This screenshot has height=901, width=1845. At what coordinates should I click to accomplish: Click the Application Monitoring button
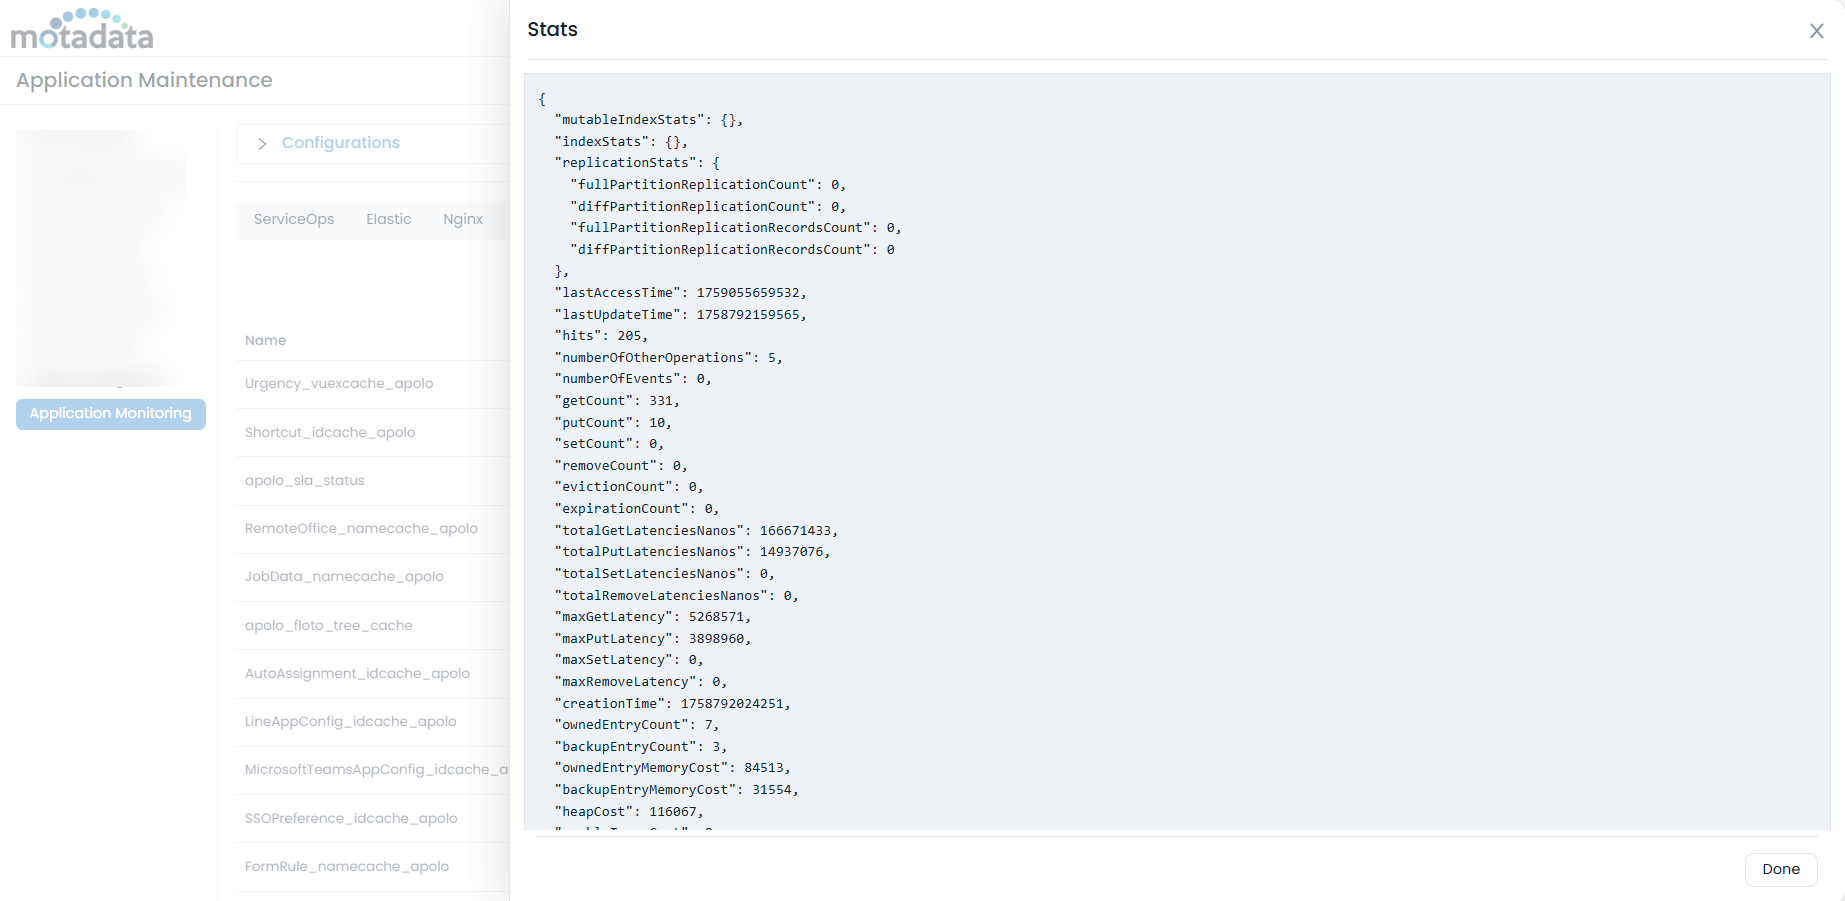[110, 413]
